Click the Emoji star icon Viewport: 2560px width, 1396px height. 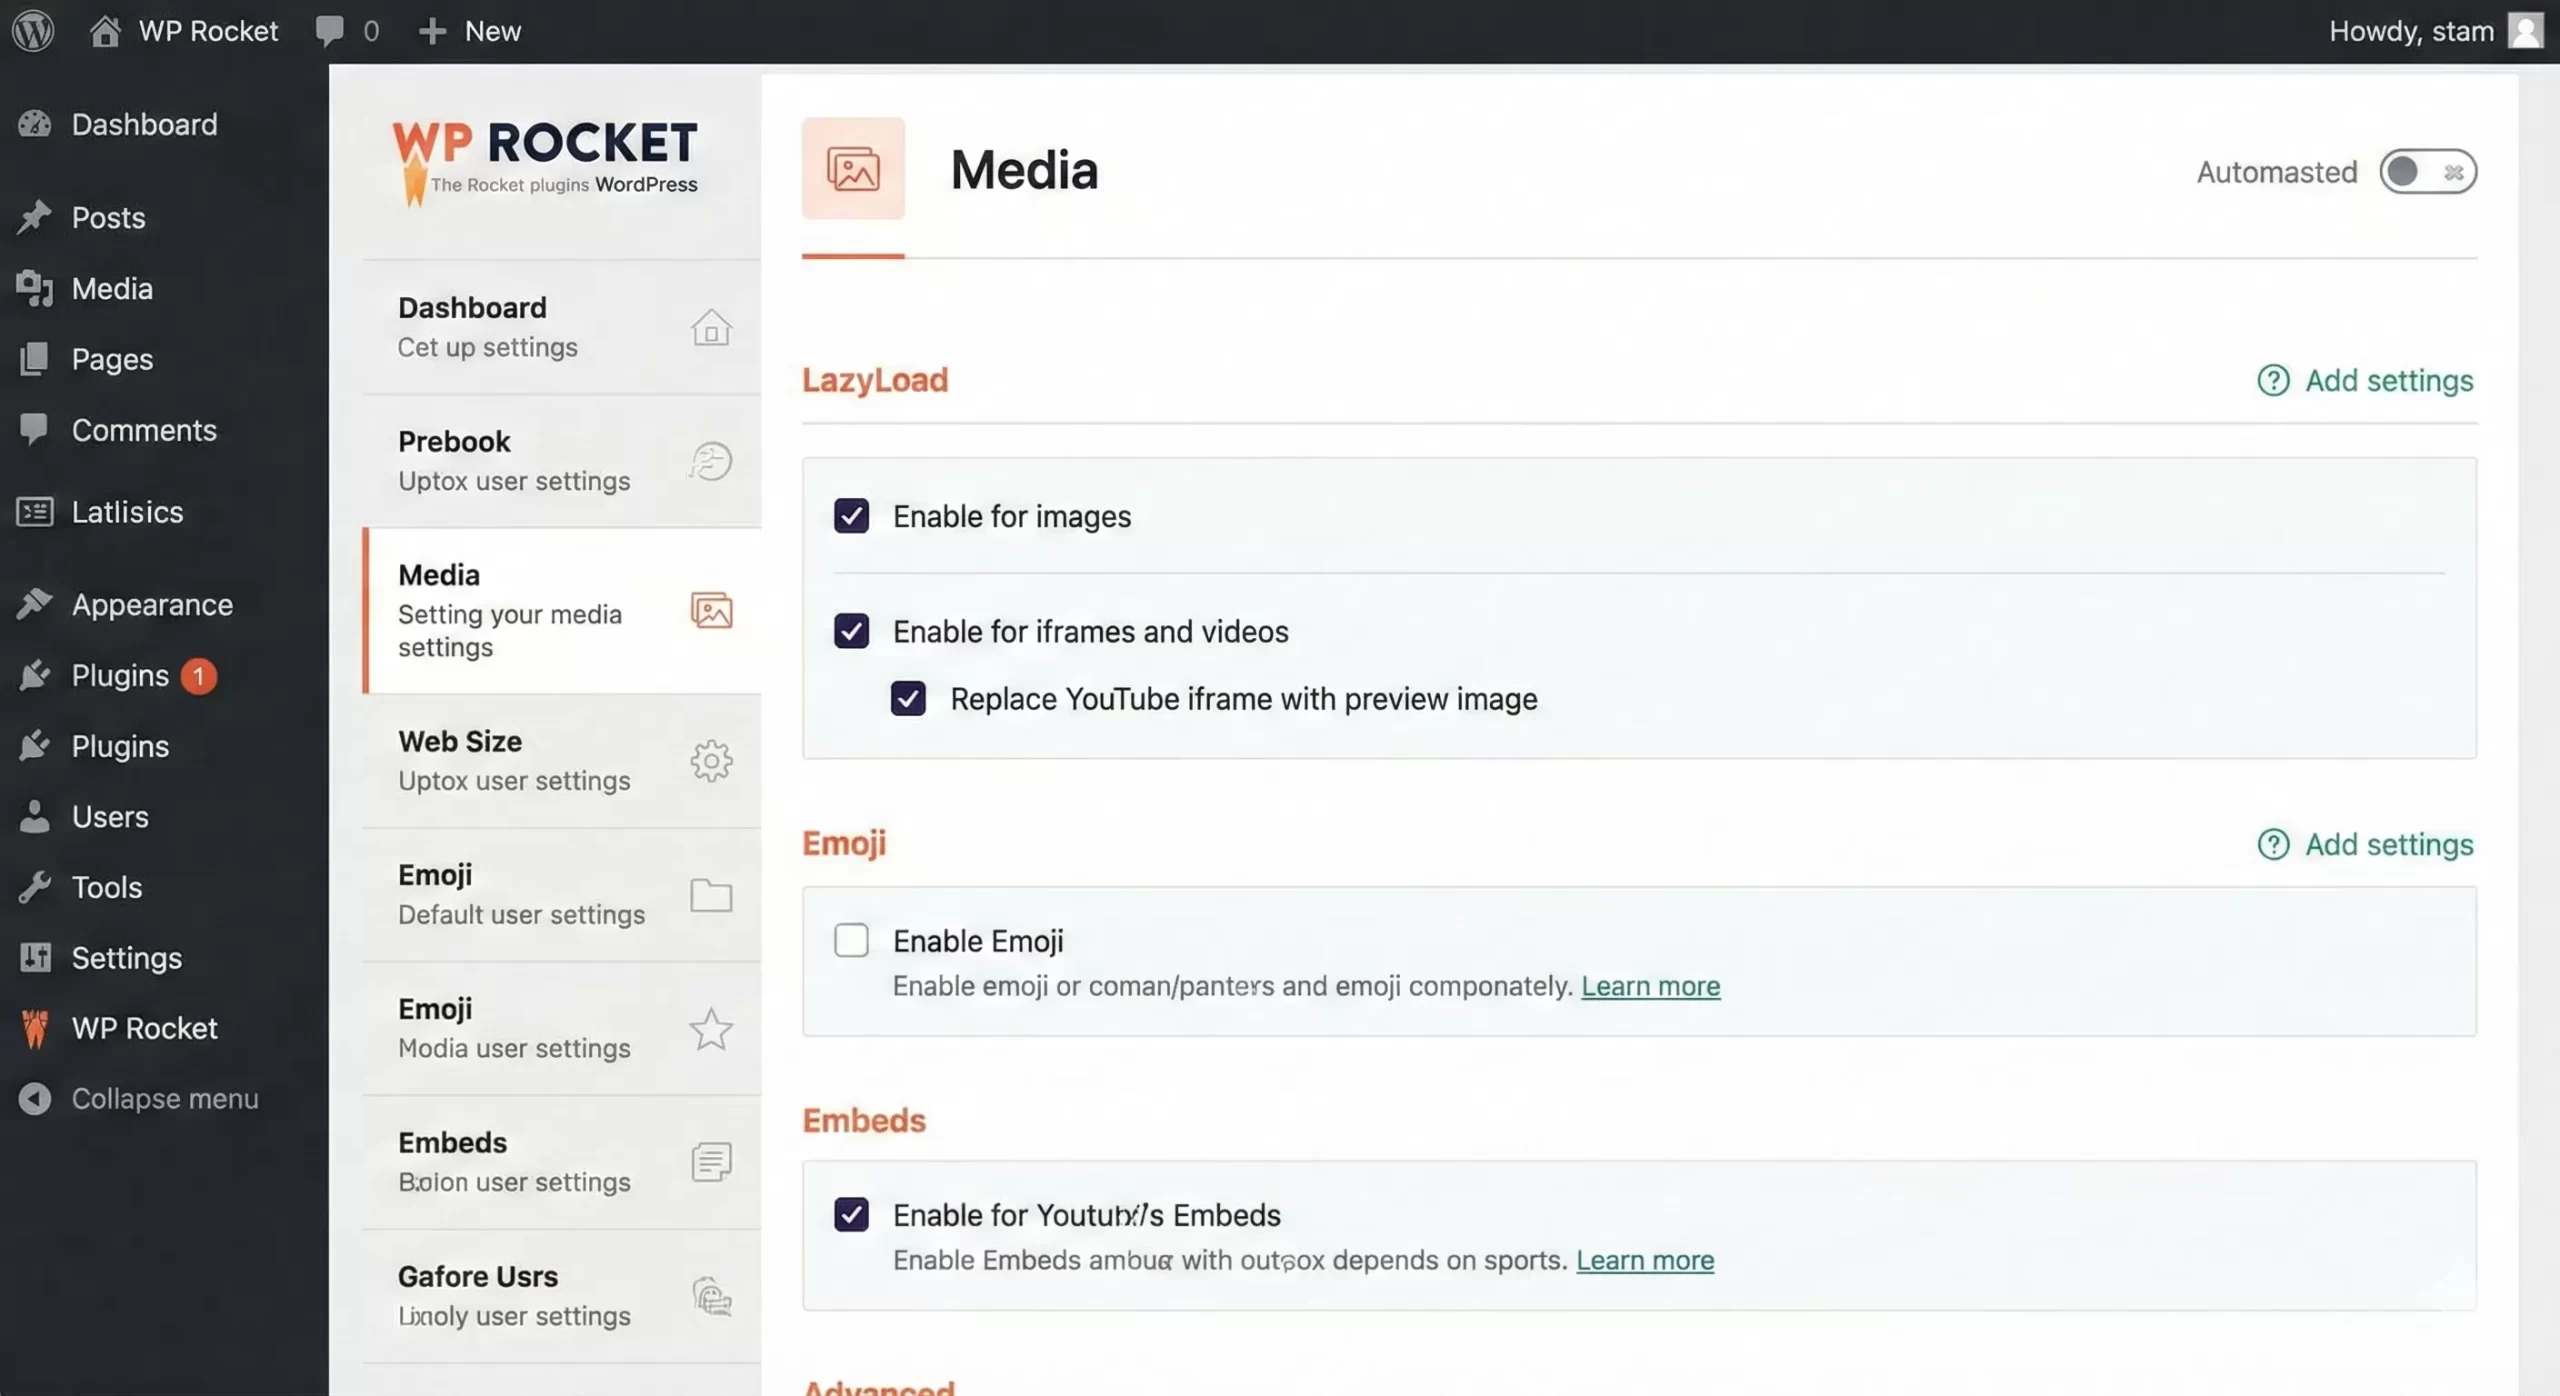coord(710,1029)
